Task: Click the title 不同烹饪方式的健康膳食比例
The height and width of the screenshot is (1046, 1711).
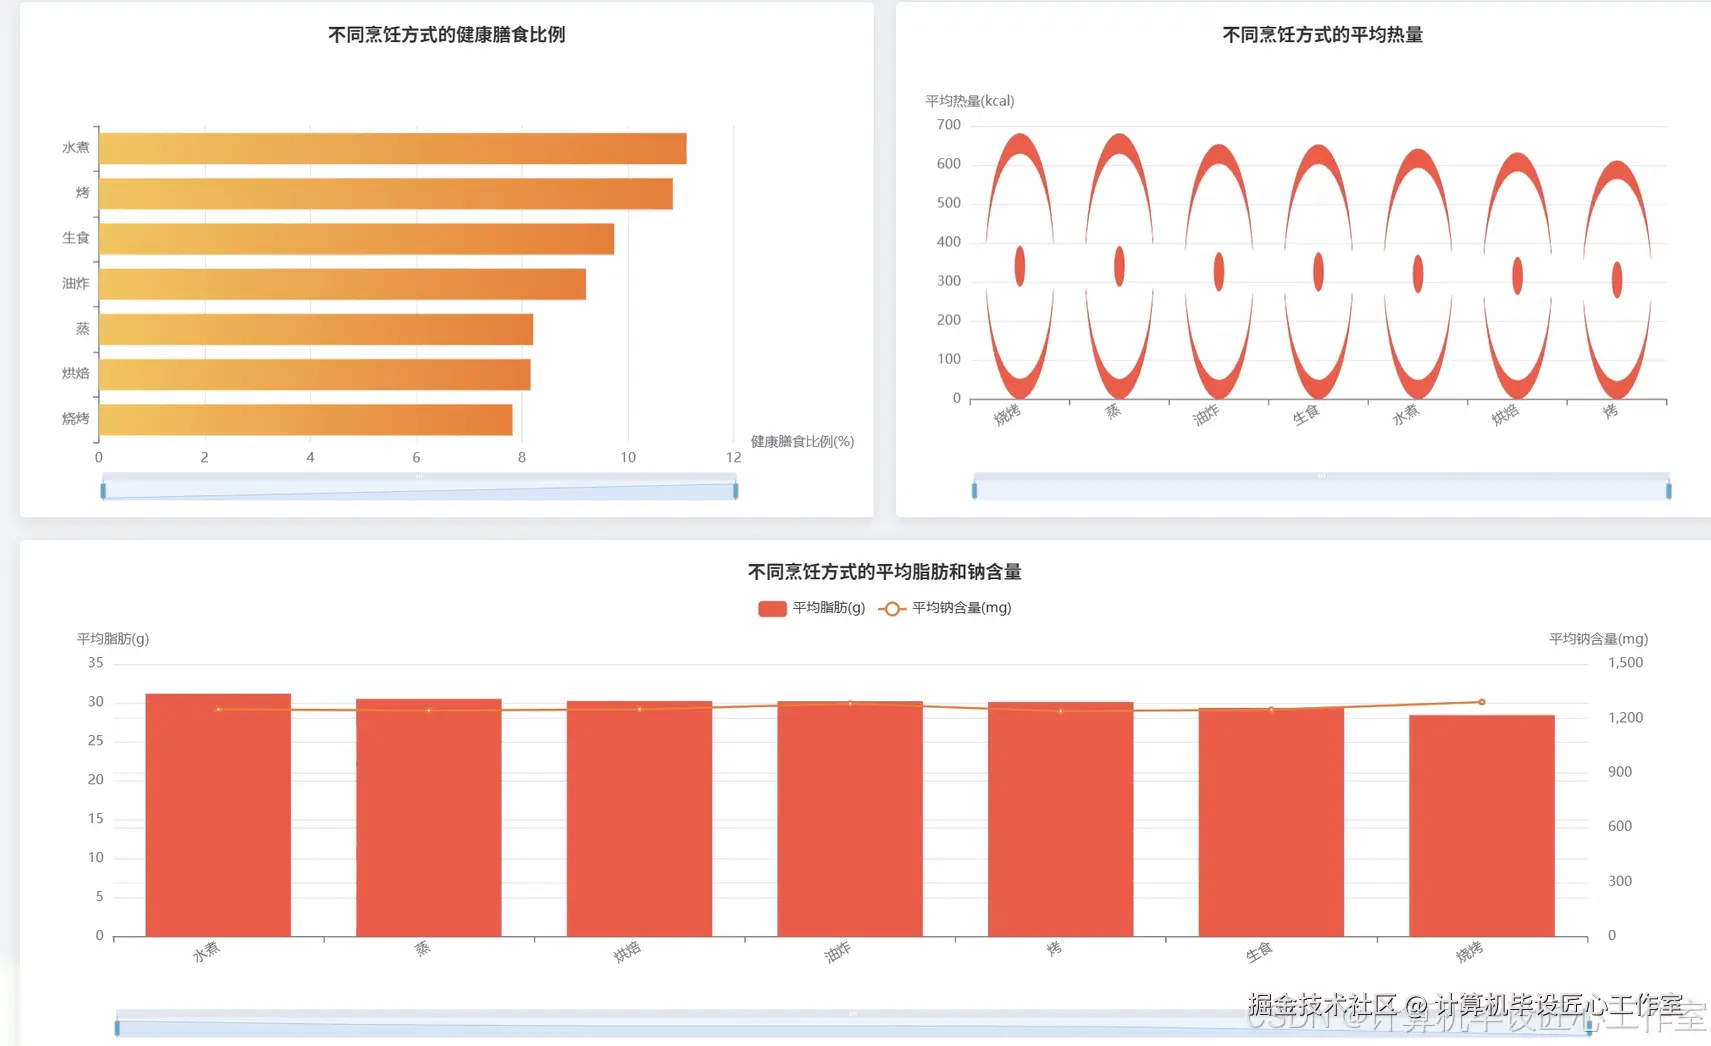Action: coord(447,35)
